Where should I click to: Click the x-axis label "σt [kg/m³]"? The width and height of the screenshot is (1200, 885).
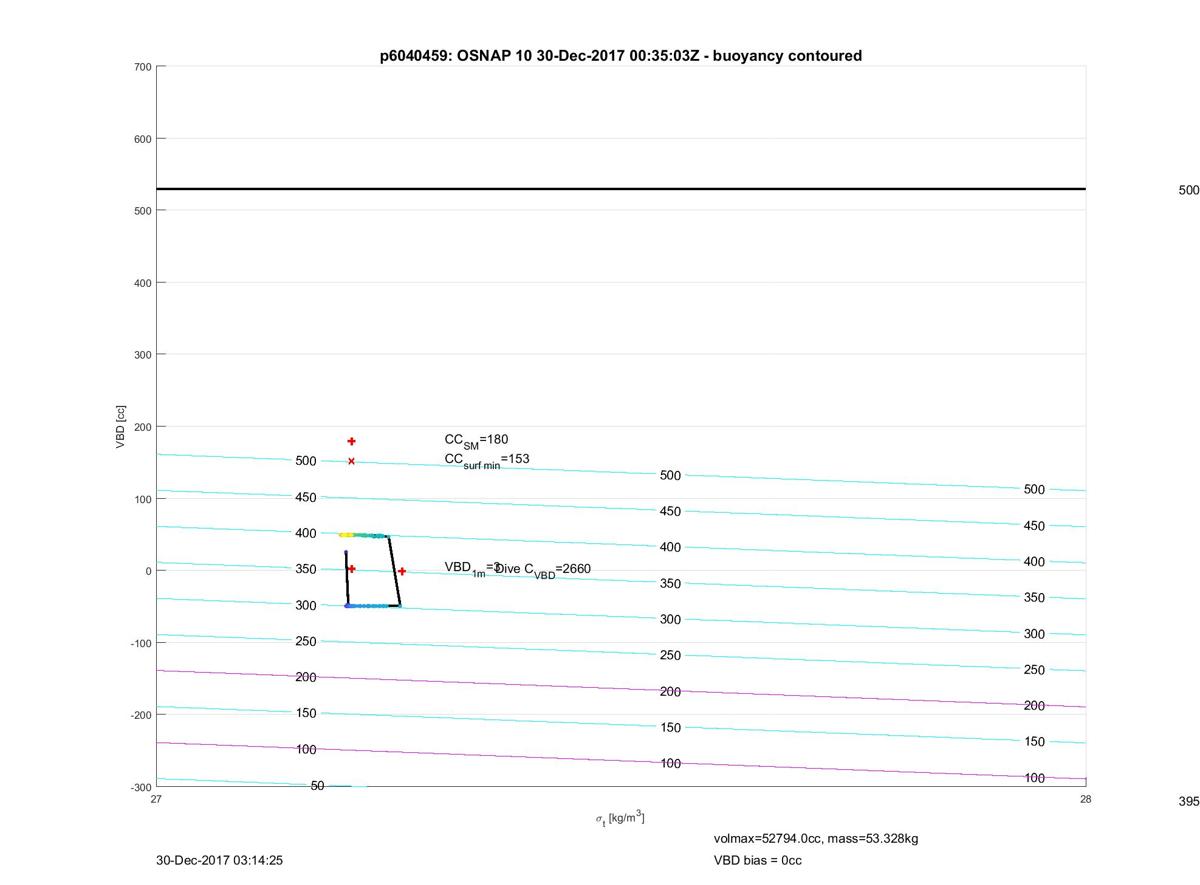coord(620,819)
